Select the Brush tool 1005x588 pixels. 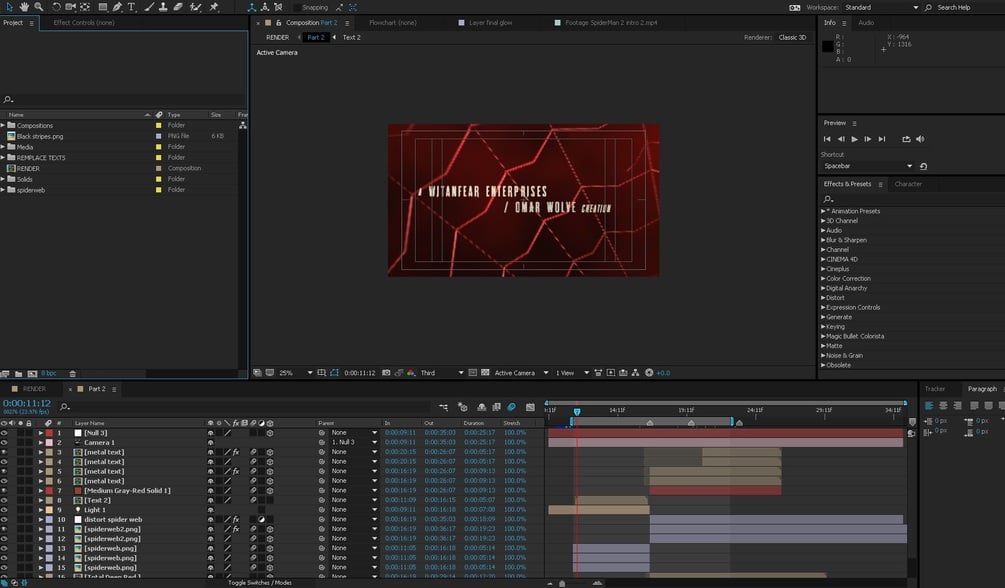pyautogui.click(x=149, y=7)
